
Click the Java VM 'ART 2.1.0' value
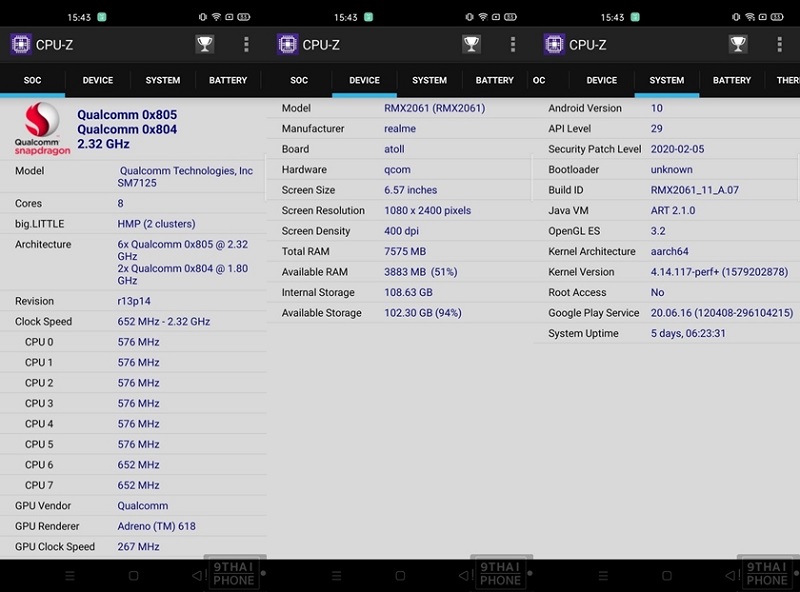pos(673,210)
